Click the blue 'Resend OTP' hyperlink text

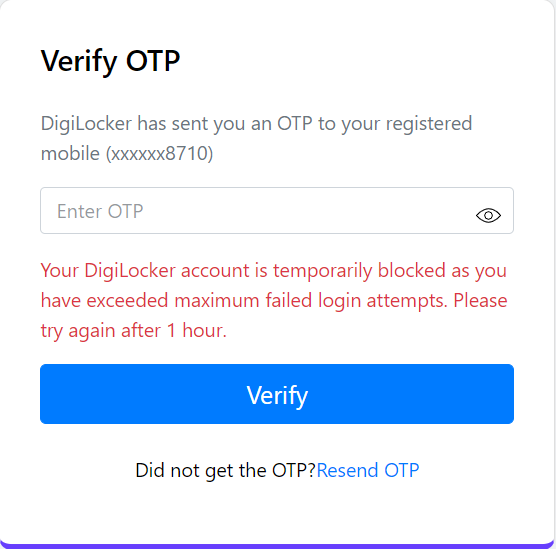click(368, 470)
